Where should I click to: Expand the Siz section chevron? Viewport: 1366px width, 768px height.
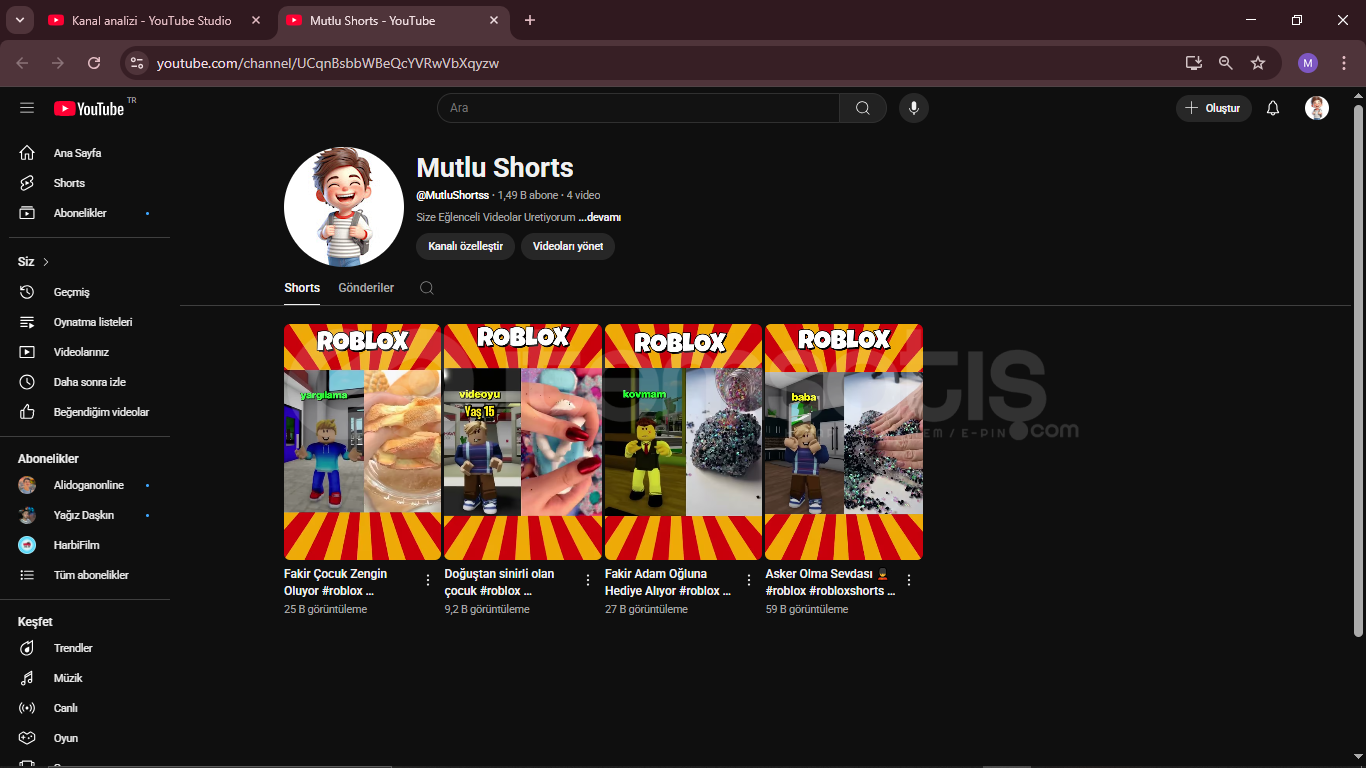[x=46, y=262]
